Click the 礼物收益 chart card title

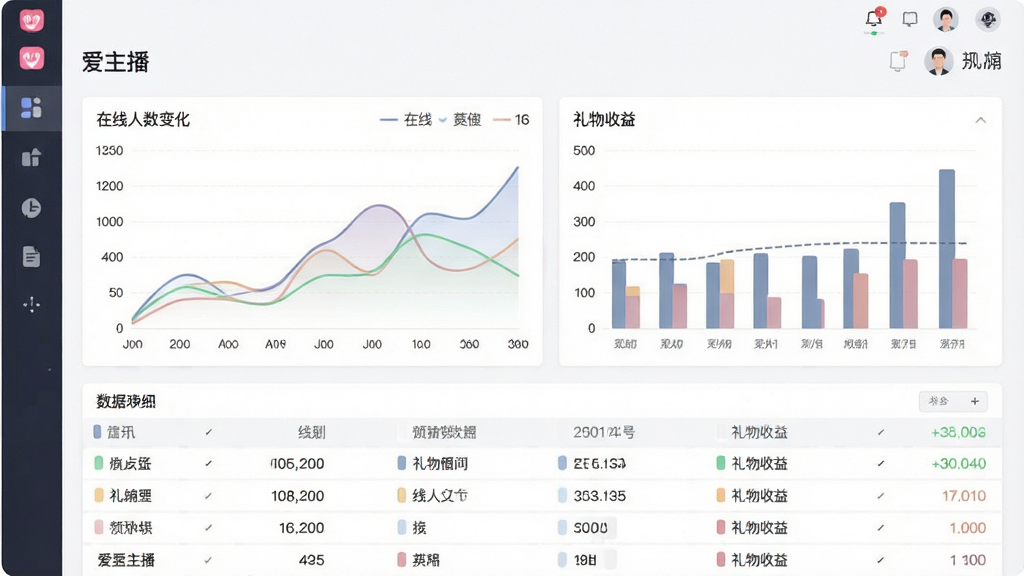coord(604,120)
